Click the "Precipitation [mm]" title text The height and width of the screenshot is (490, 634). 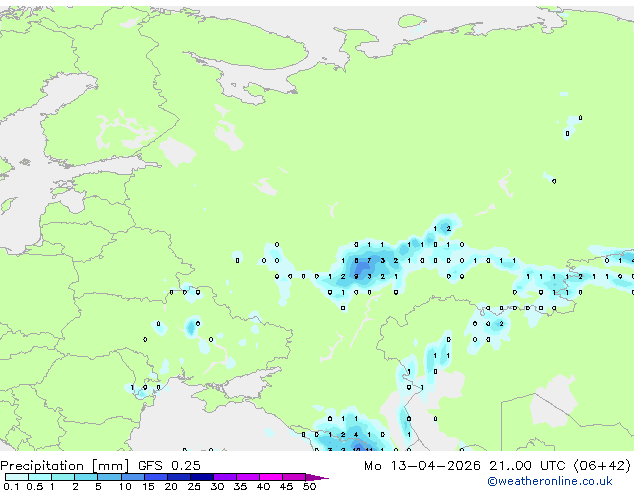64,466
